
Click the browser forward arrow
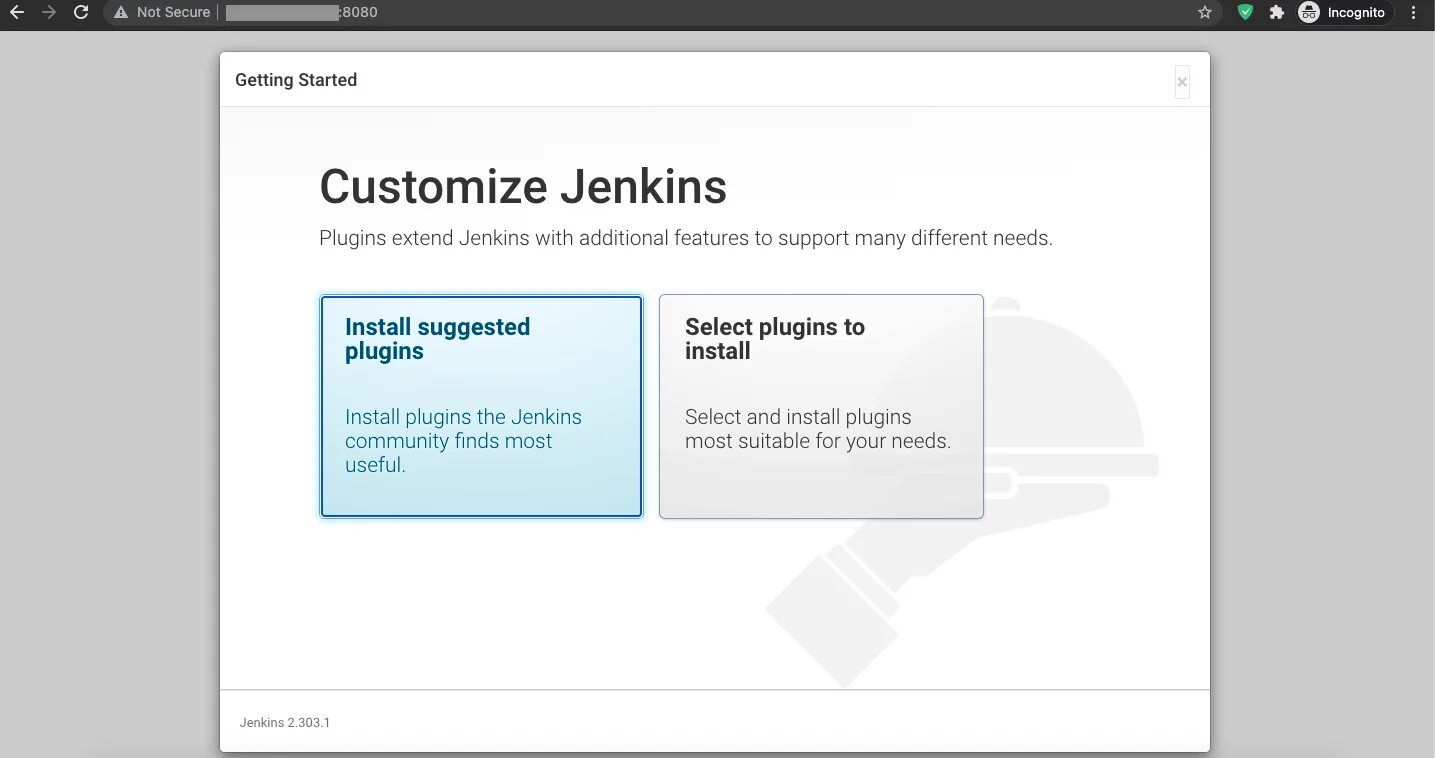tap(49, 12)
